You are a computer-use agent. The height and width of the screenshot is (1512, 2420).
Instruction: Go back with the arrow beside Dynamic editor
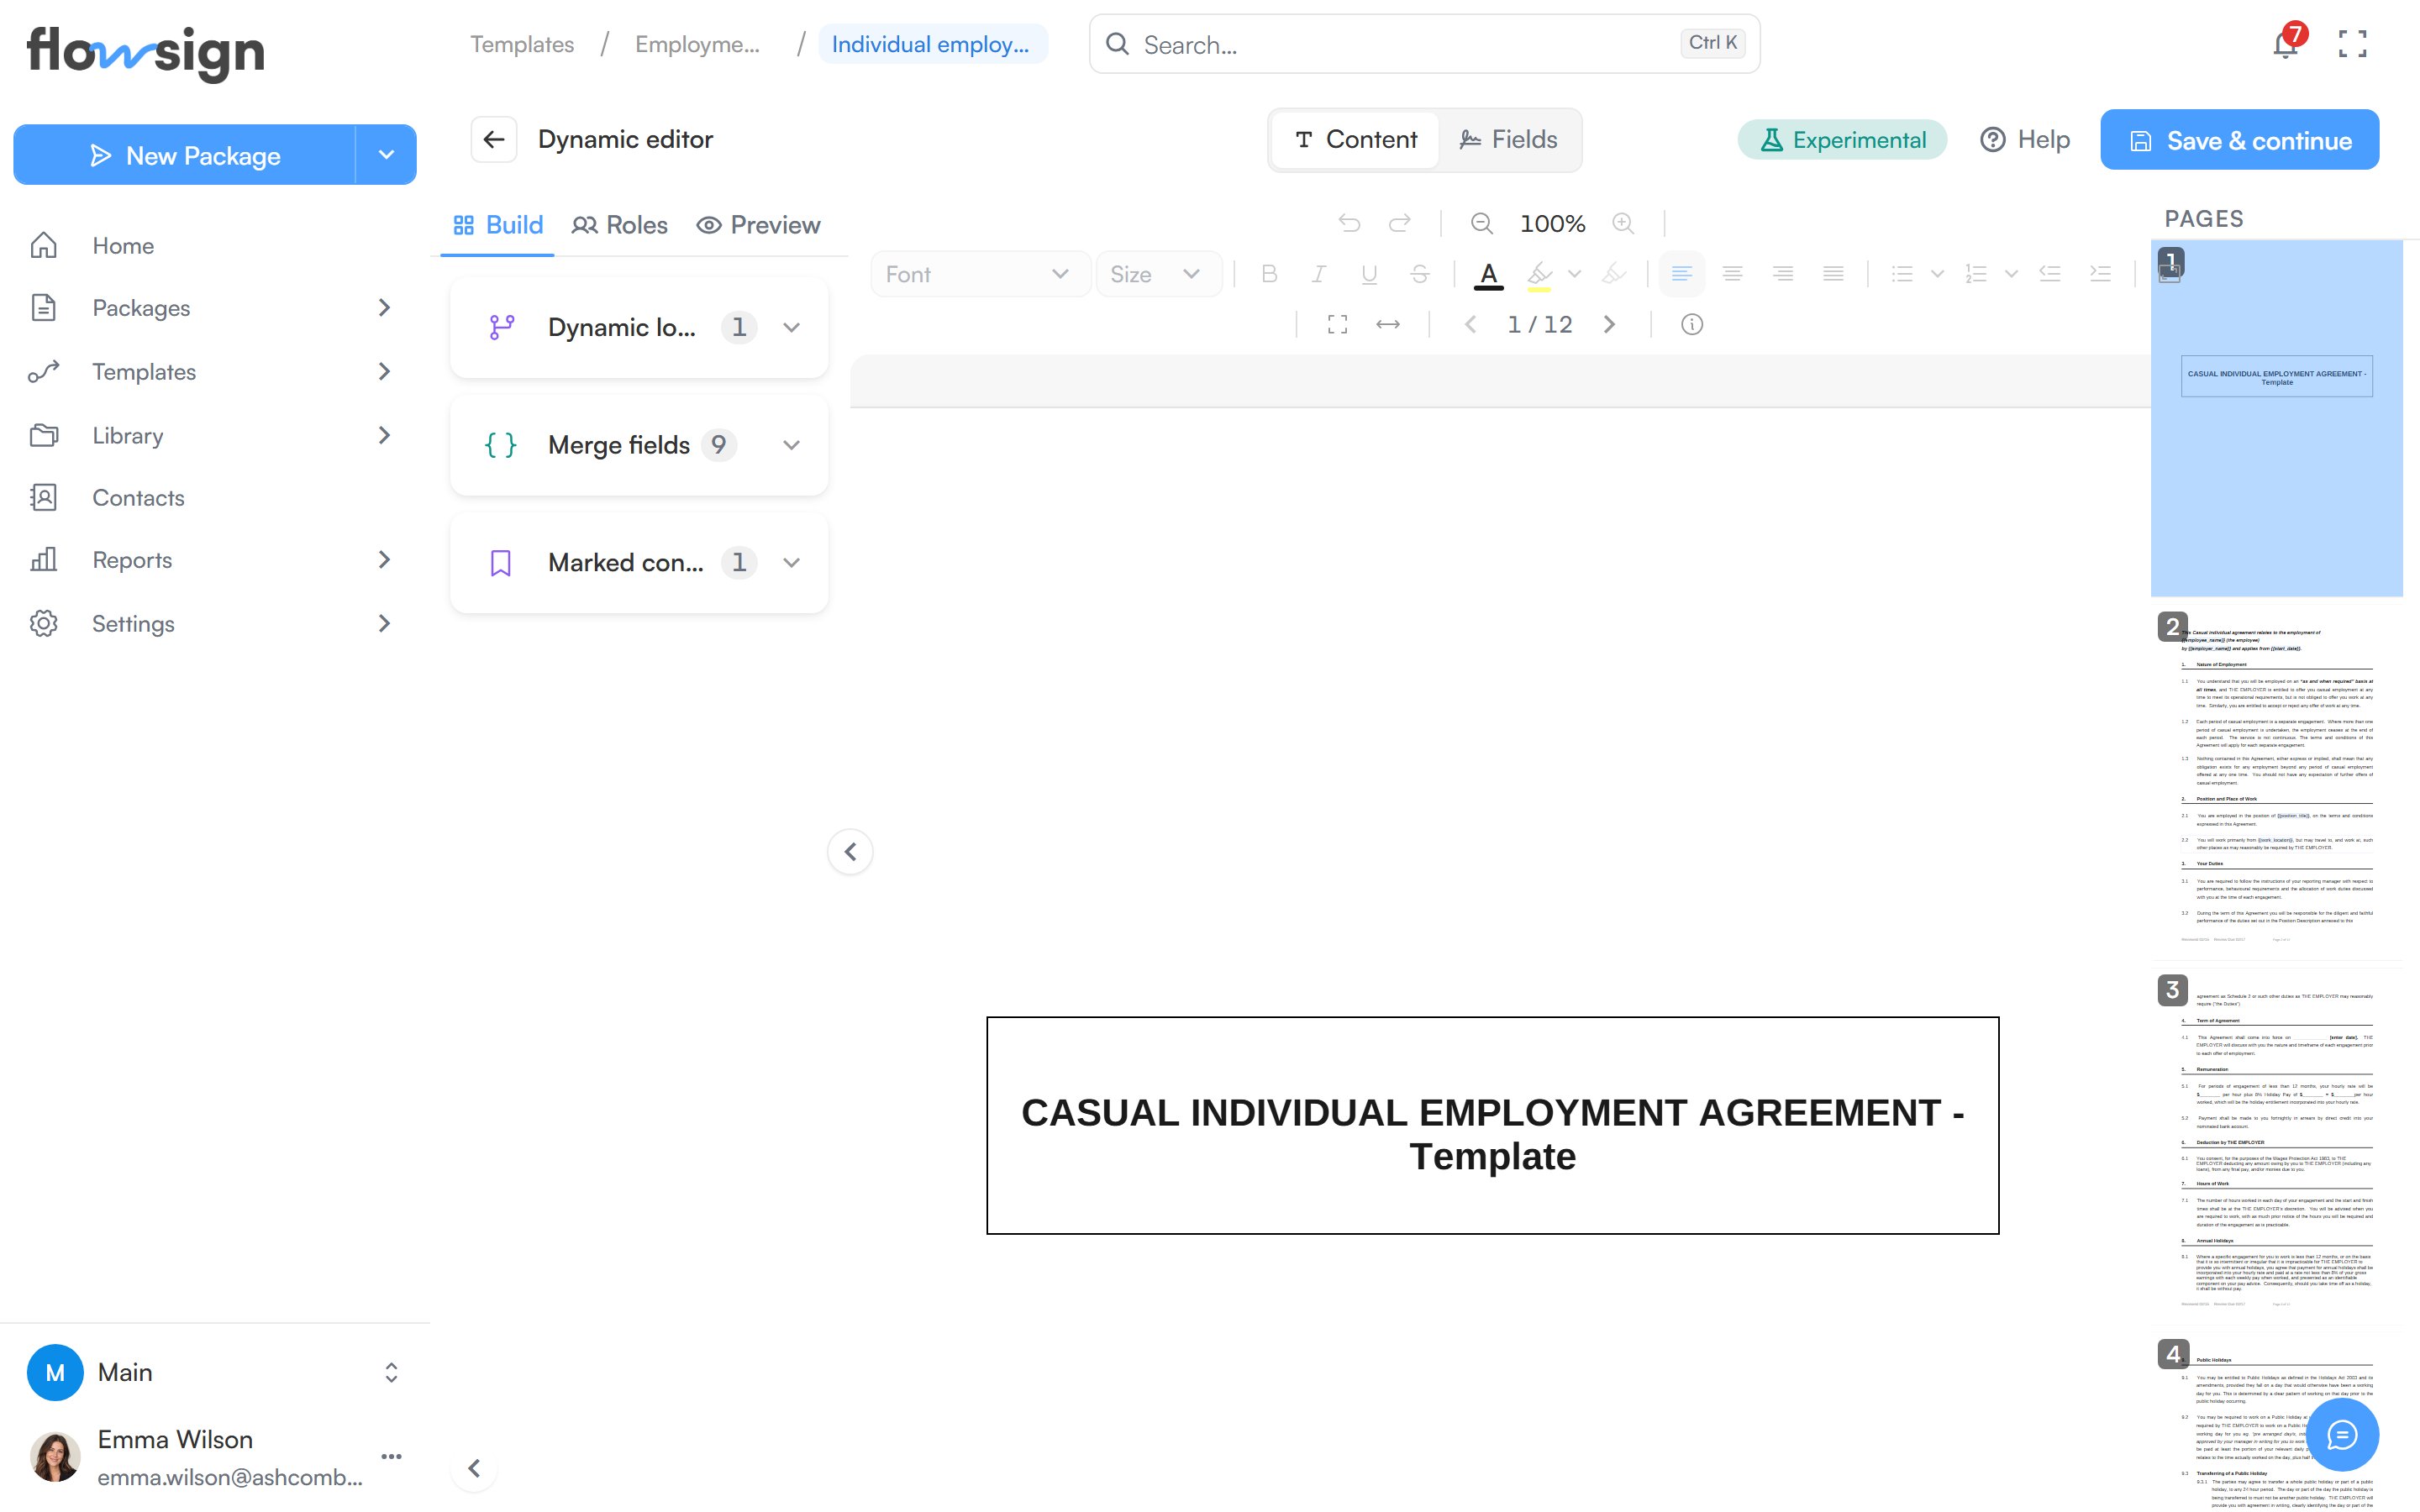point(494,139)
